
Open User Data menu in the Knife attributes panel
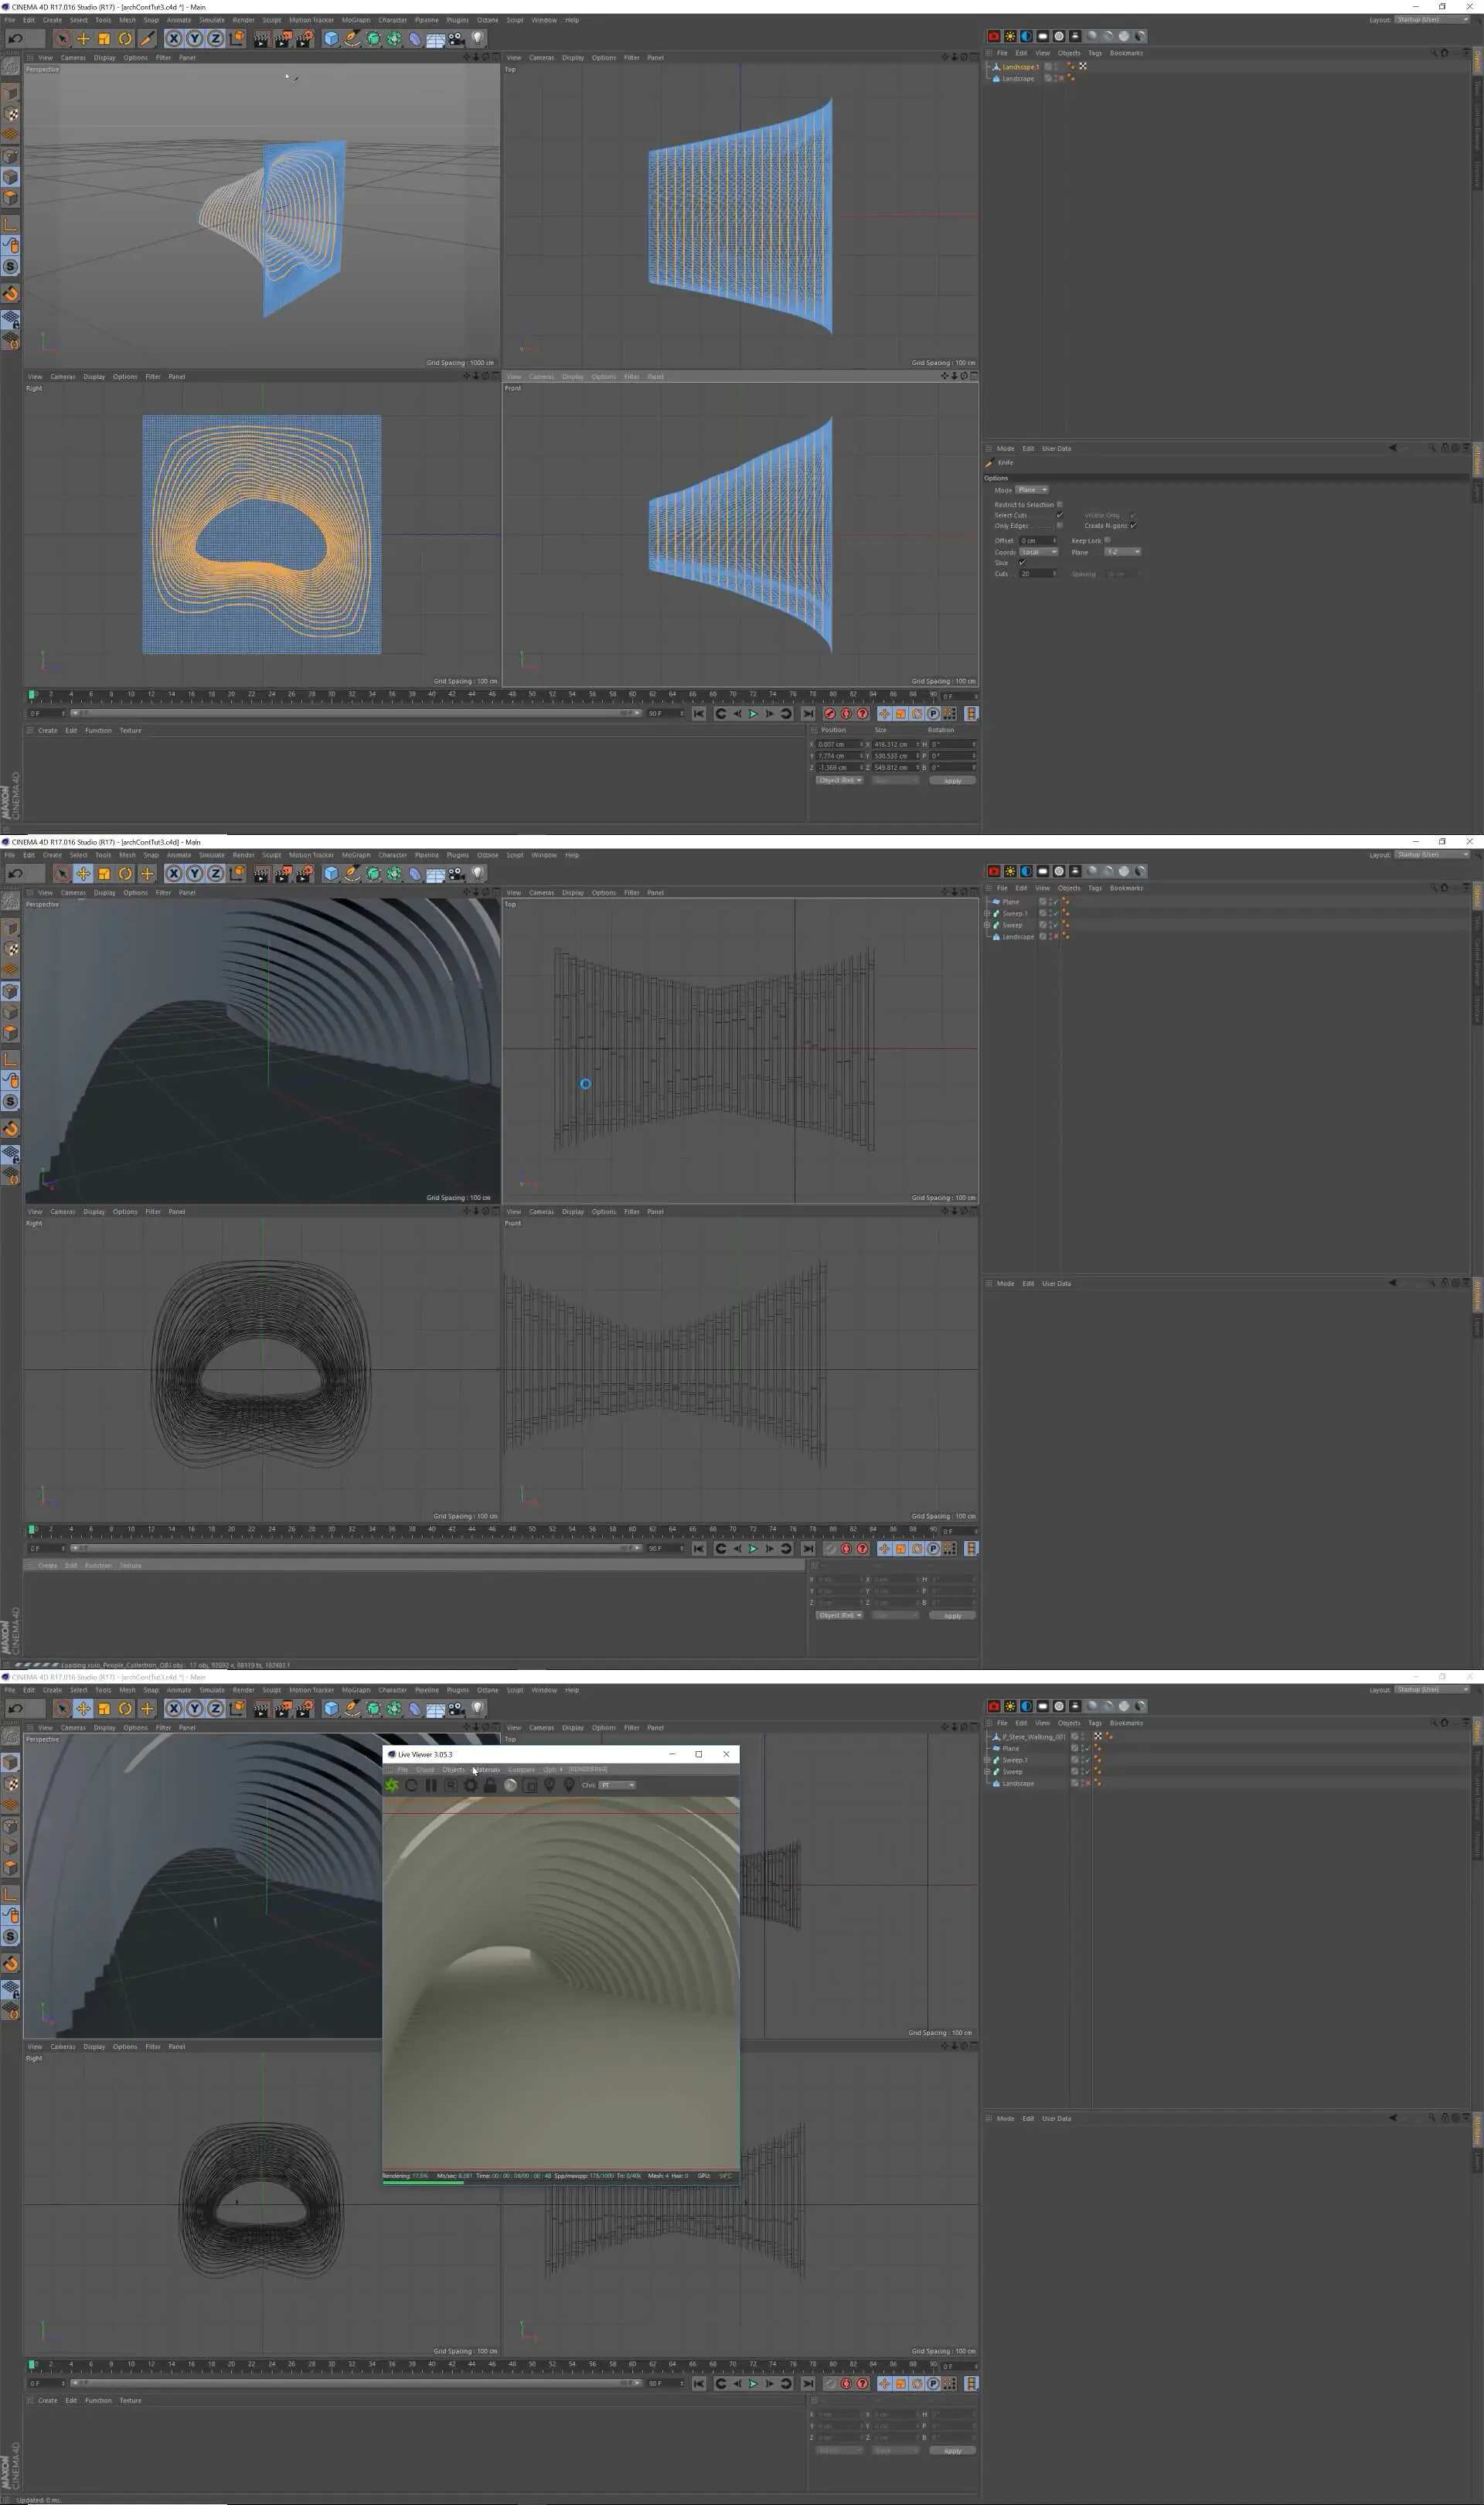pos(1056,448)
